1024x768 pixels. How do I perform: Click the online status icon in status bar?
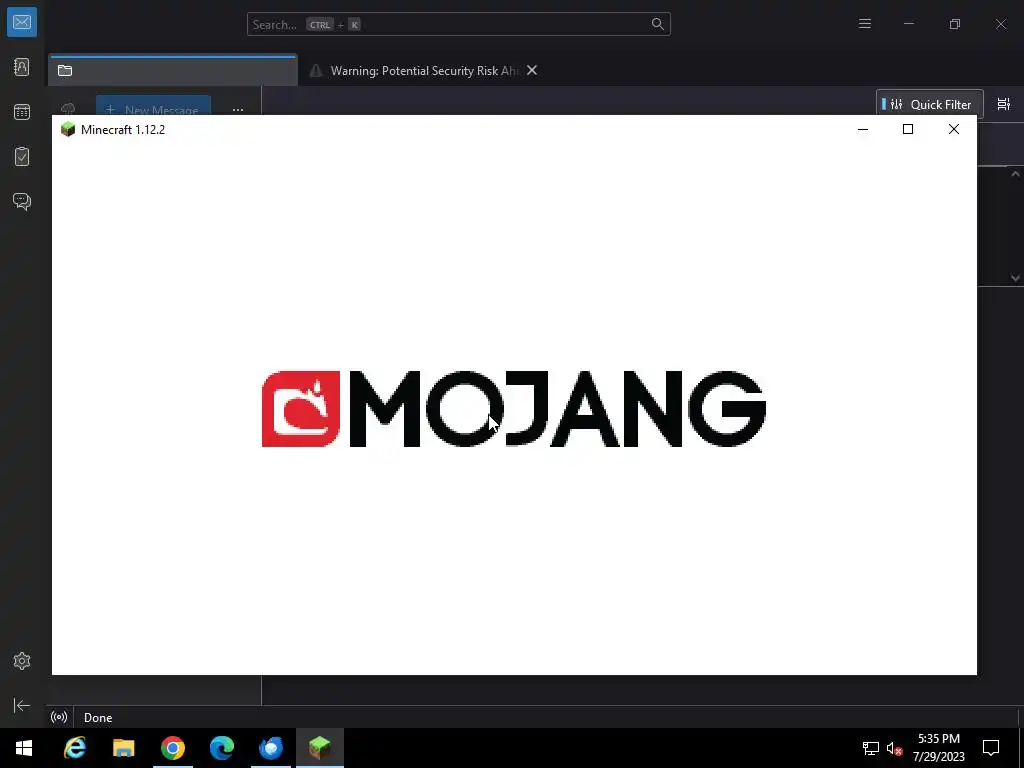click(x=59, y=717)
